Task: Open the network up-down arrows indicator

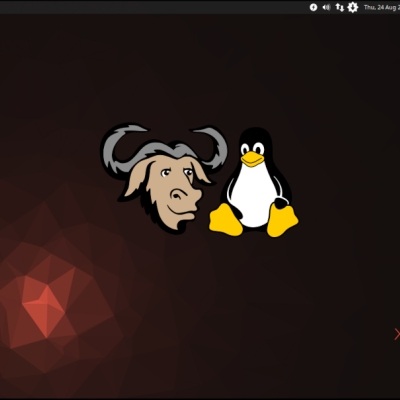Action: 339,7
